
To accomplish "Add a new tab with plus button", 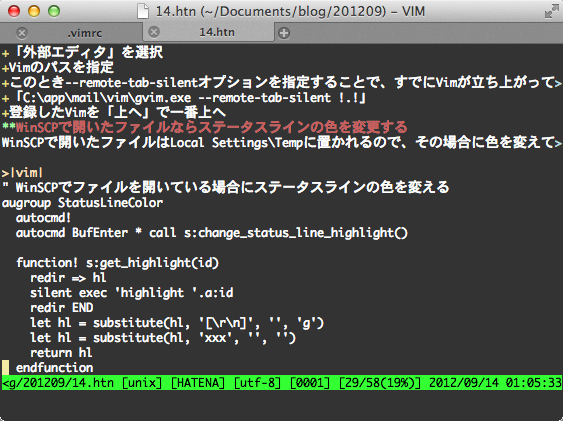I will click(x=284, y=33).
